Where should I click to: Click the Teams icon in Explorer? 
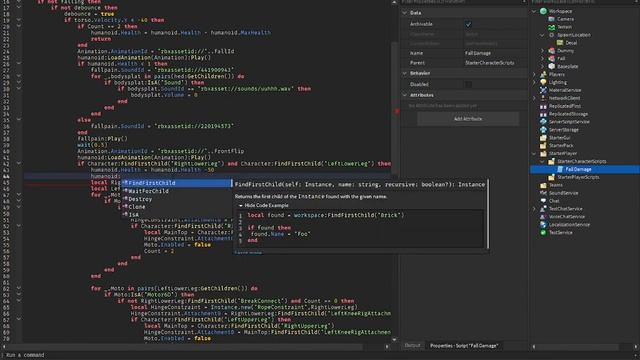(543, 185)
